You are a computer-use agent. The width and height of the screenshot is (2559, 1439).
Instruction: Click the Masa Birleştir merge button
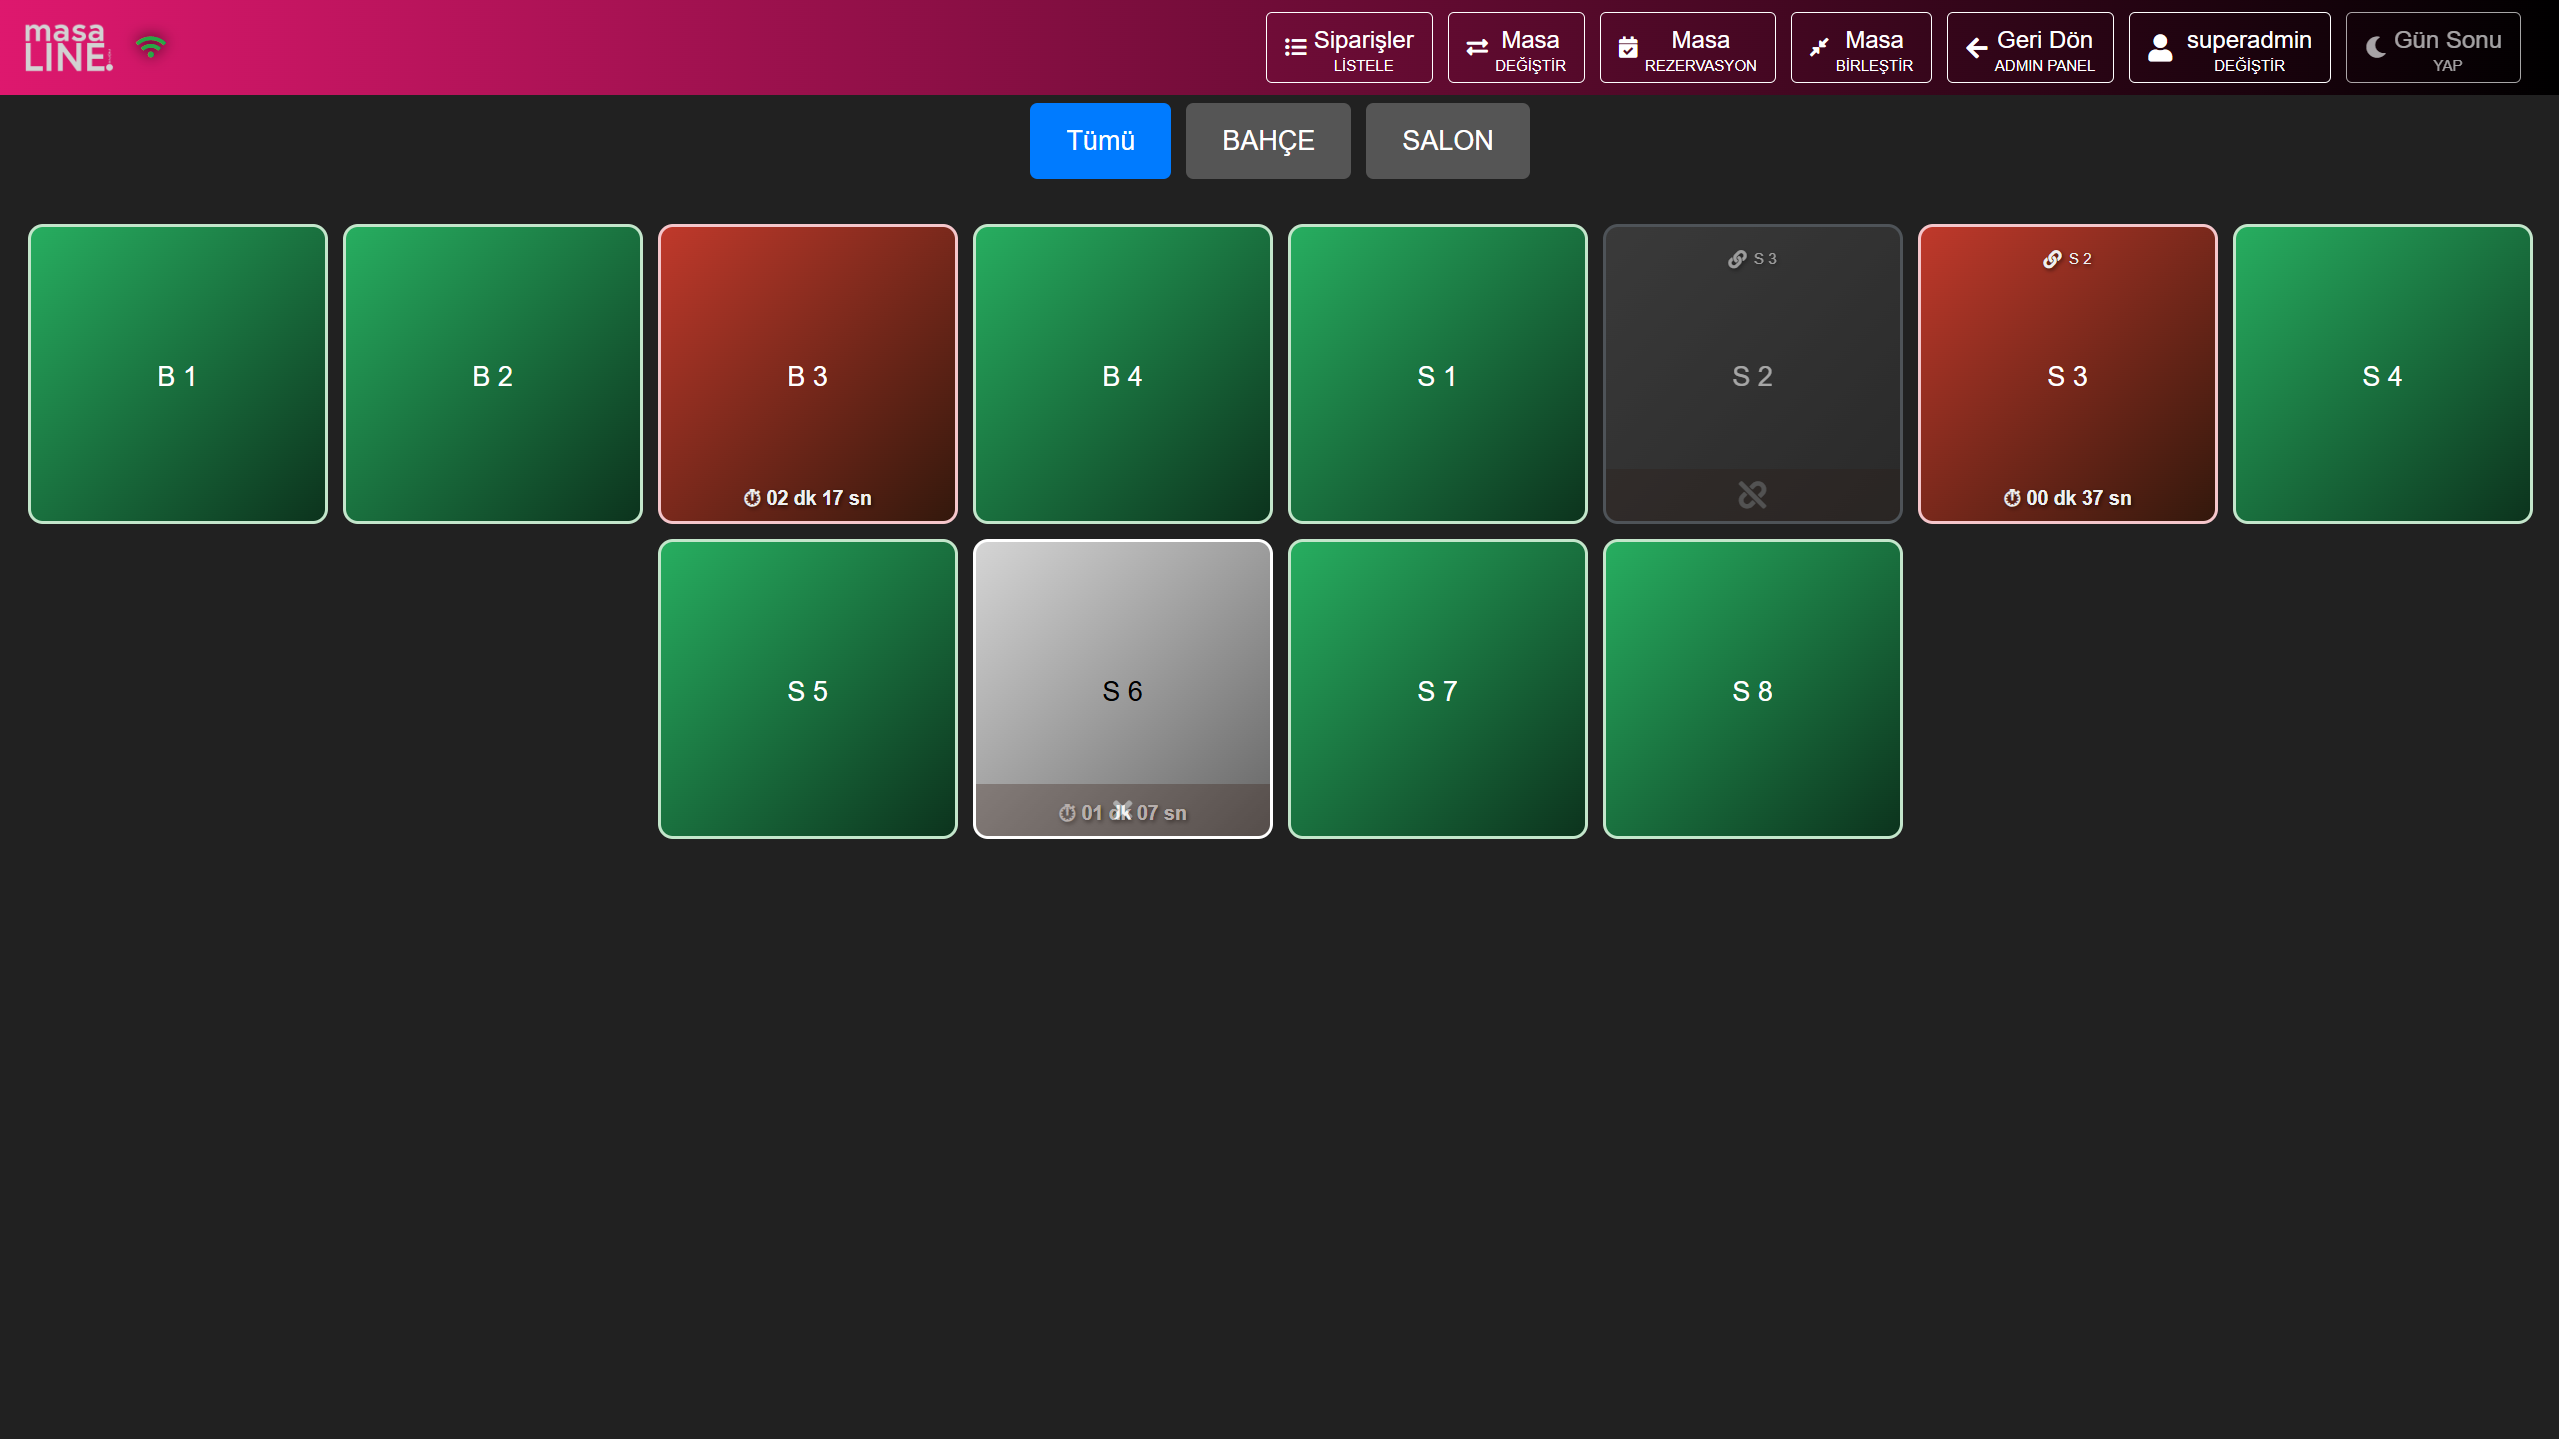point(1860,47)
